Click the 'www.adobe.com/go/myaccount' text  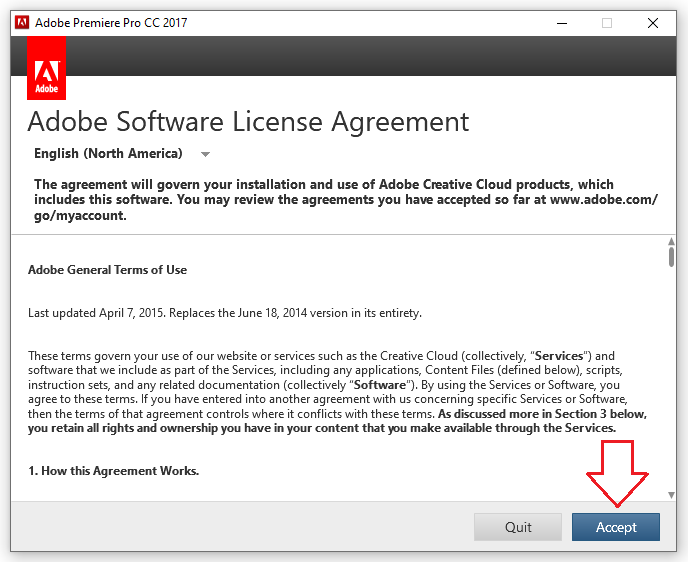tap(346, 208)
